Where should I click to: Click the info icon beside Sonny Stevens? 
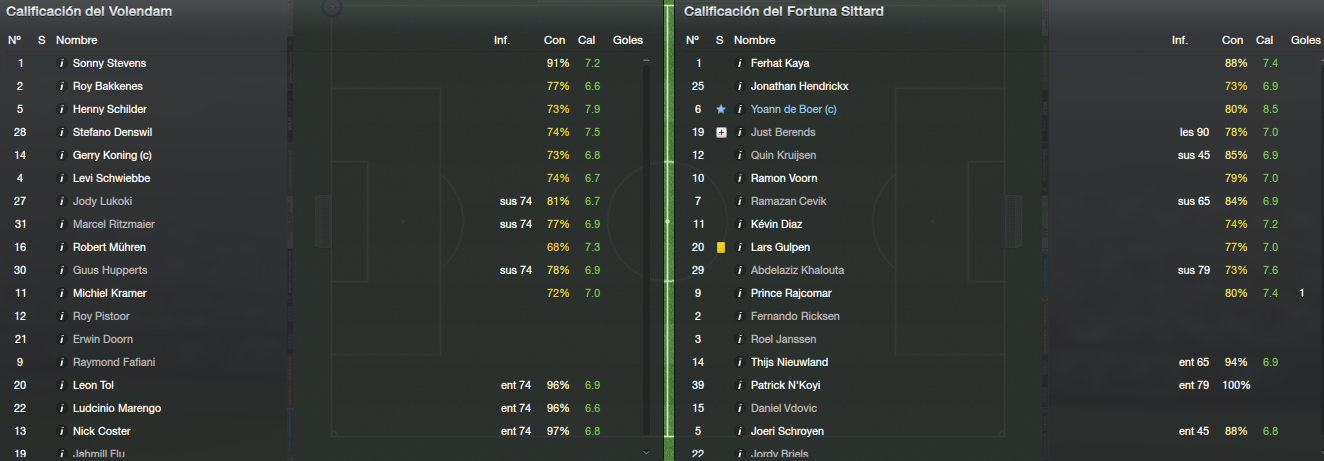coord(61,64)
